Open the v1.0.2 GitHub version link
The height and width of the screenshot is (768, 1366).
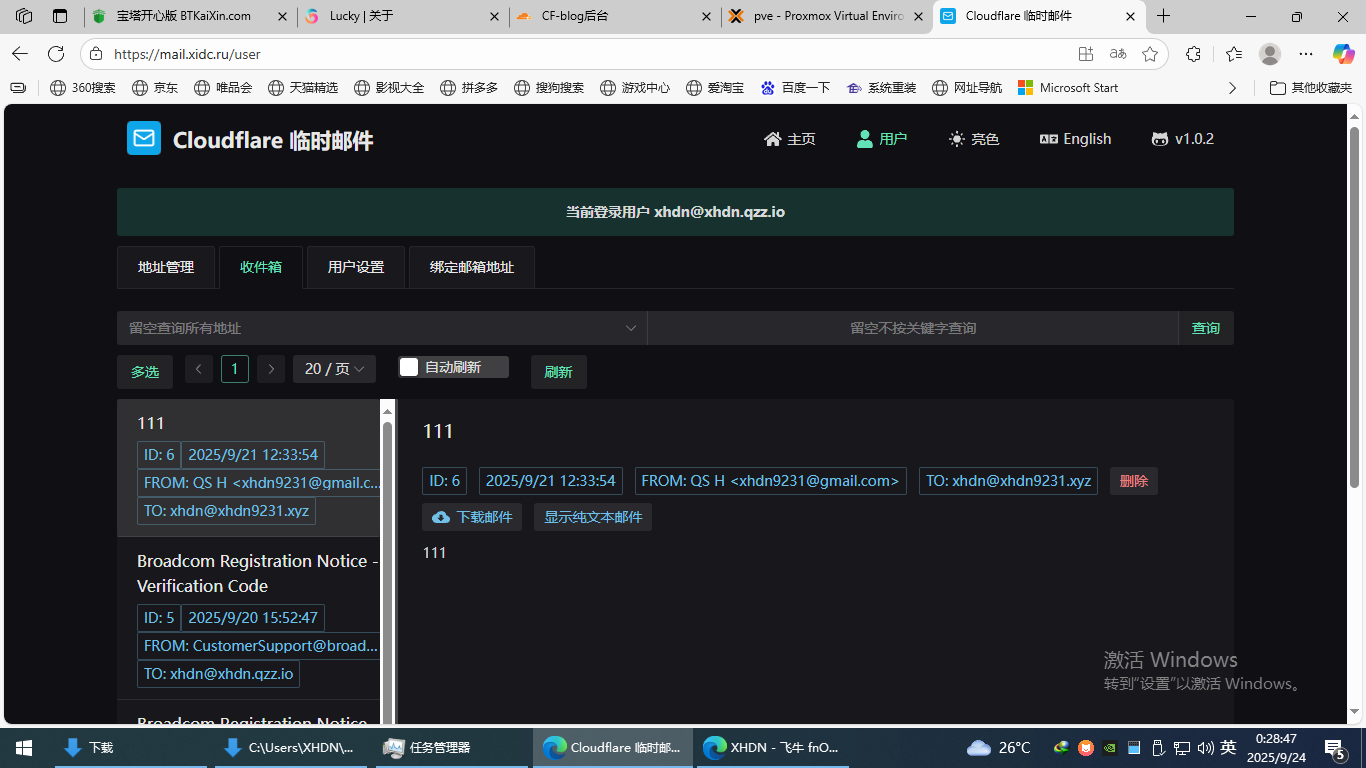pos(1182,139)
